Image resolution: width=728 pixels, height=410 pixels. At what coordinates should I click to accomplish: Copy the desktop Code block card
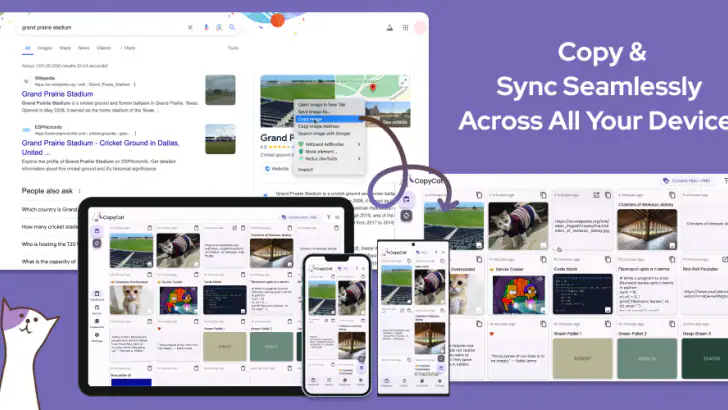[x=608, y=260]
